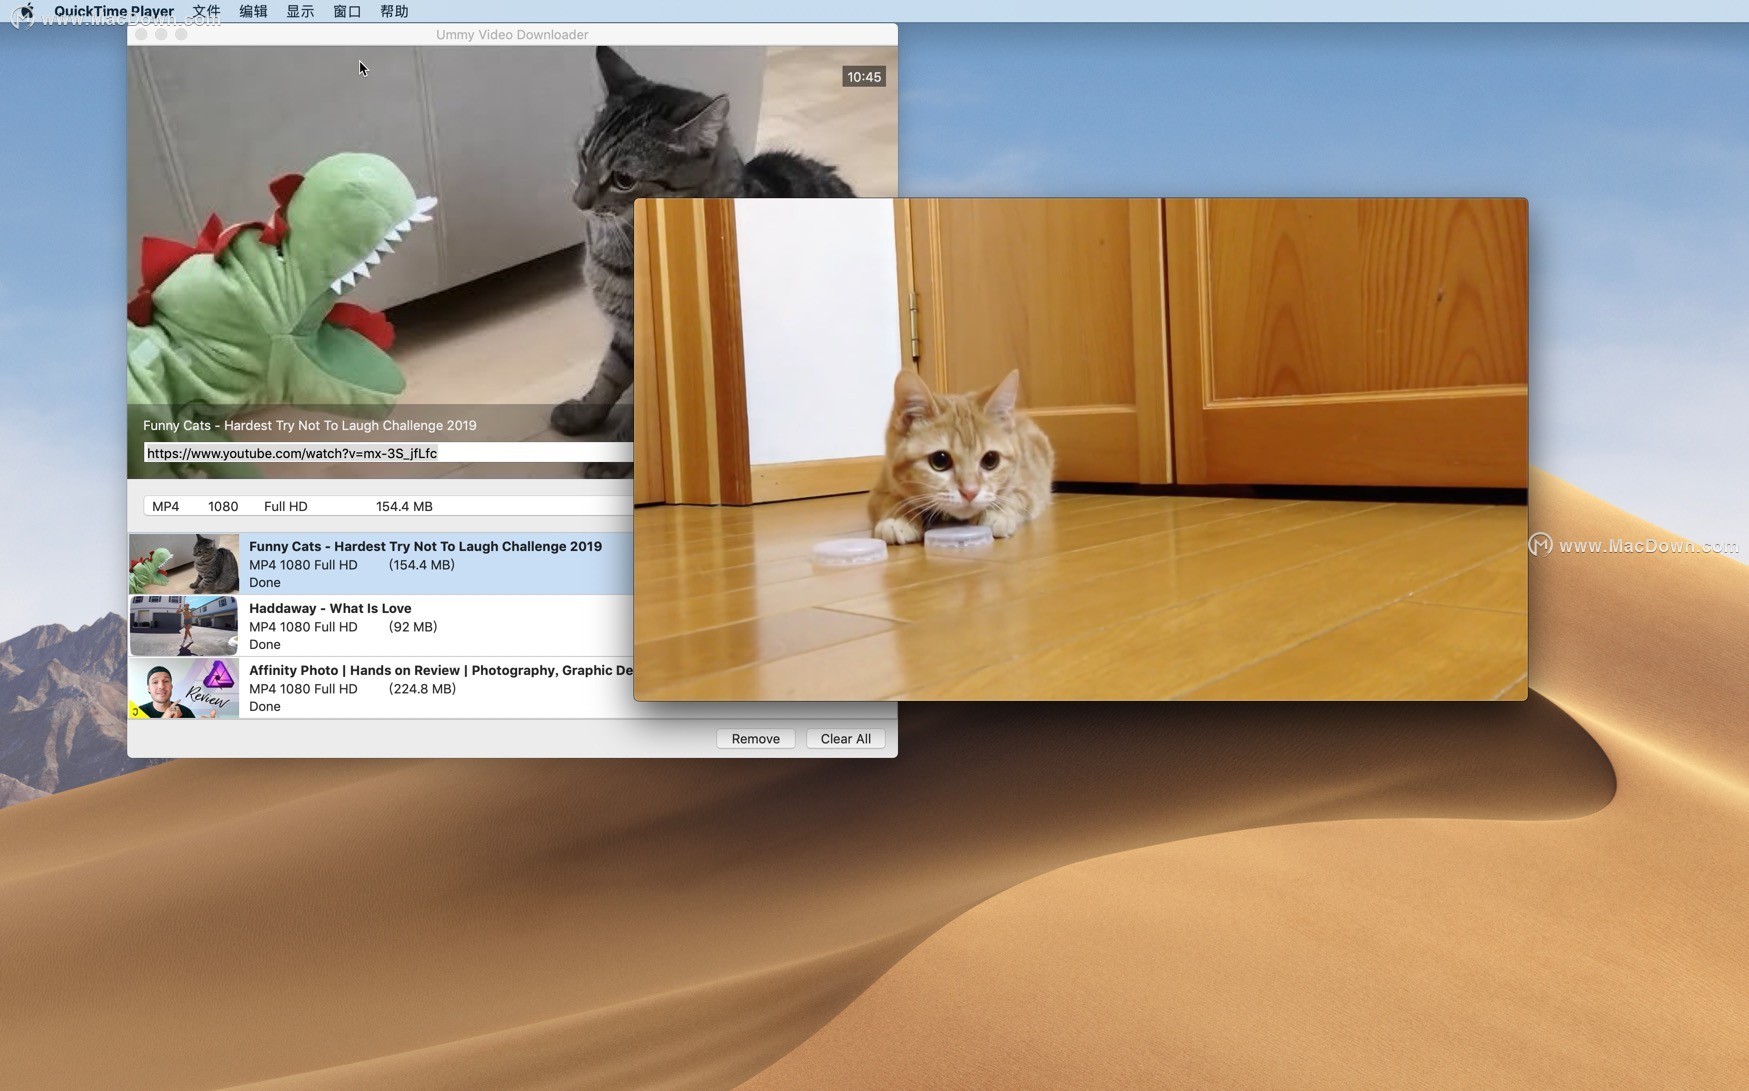Click the Done status under Affinity Photo
The image size is (1749, 1091).
tap(265, 707)
